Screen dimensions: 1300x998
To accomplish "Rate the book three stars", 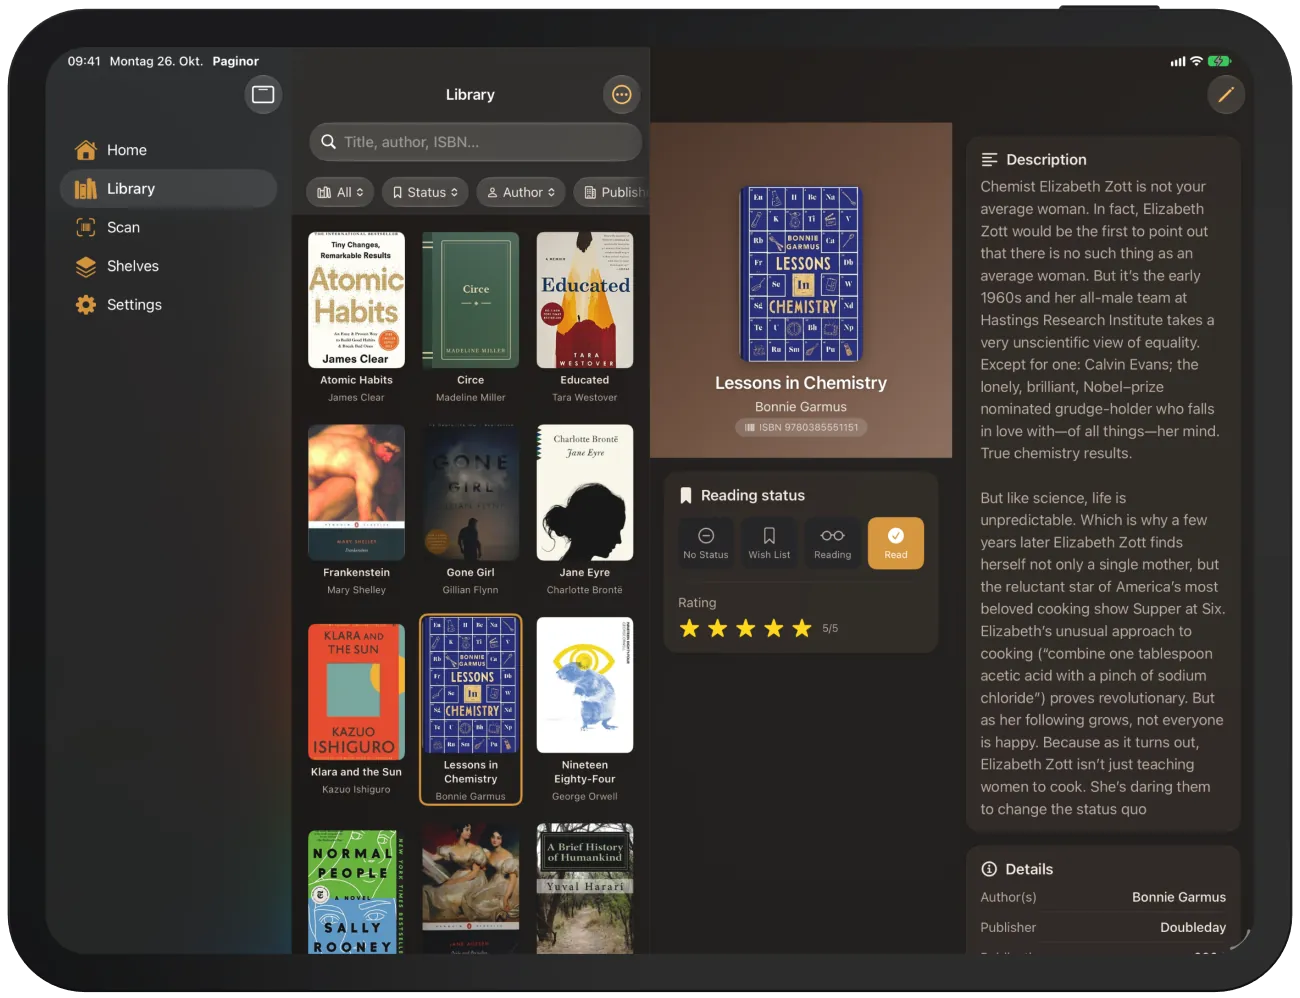I will (x=745, y=628).
